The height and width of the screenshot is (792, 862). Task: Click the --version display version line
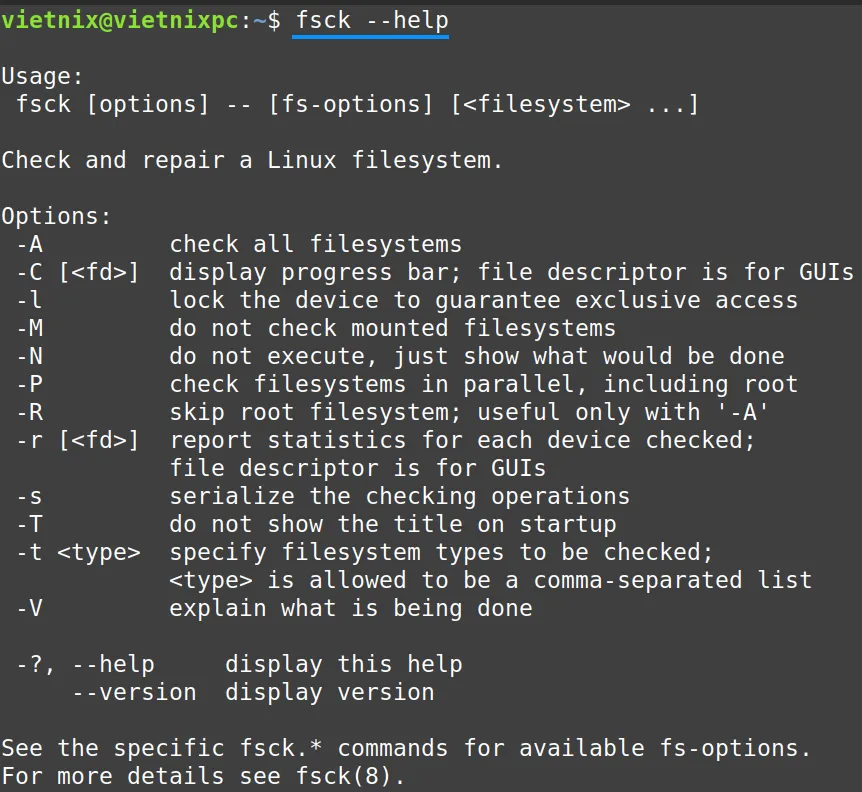[253, 693]
